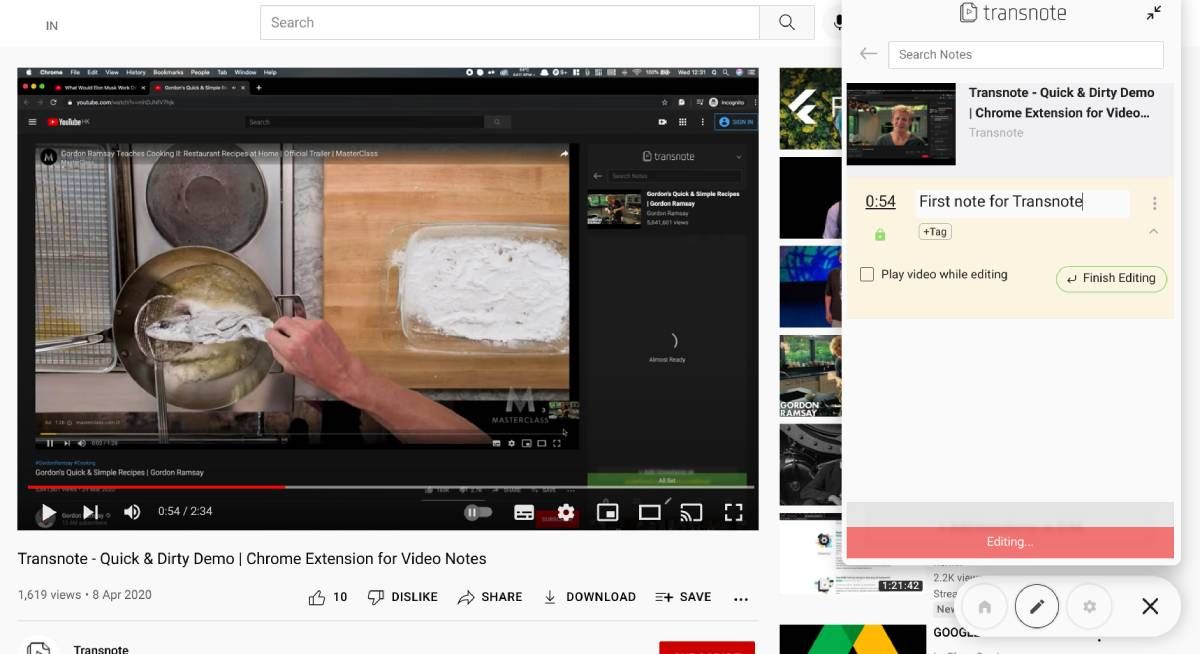Enable the Play video while editing checkbox

(x=867, y=273)
